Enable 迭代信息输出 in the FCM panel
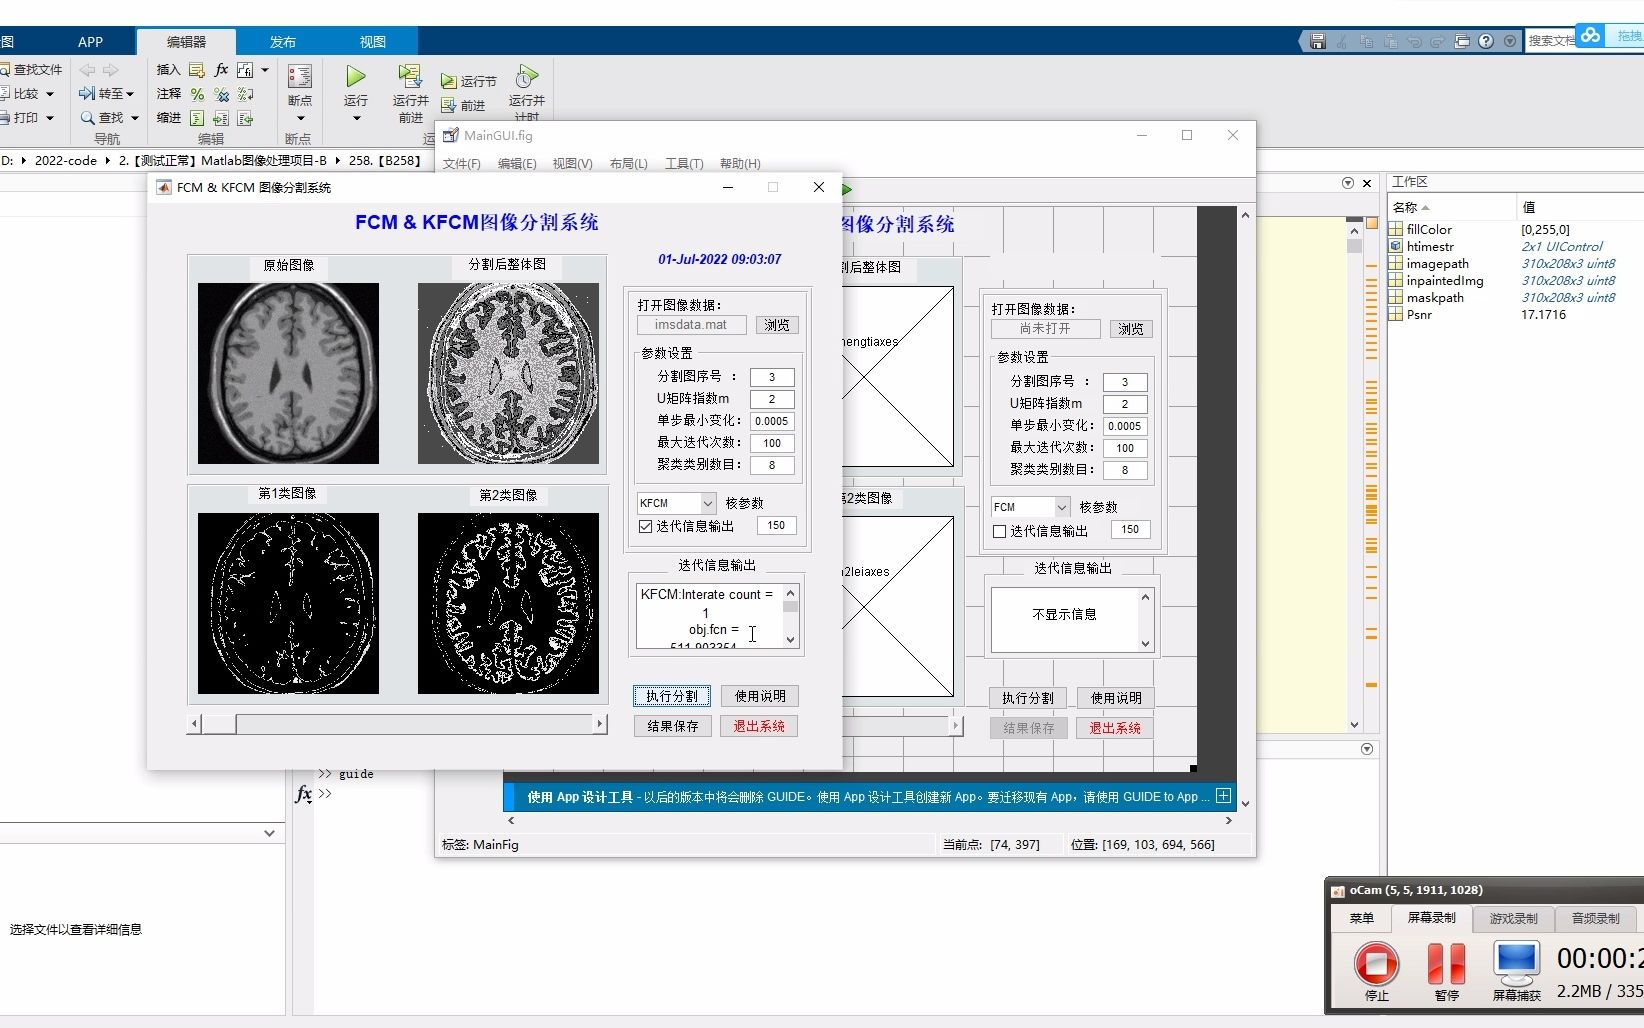The image size is (1644, 1028). coord(998,531)
